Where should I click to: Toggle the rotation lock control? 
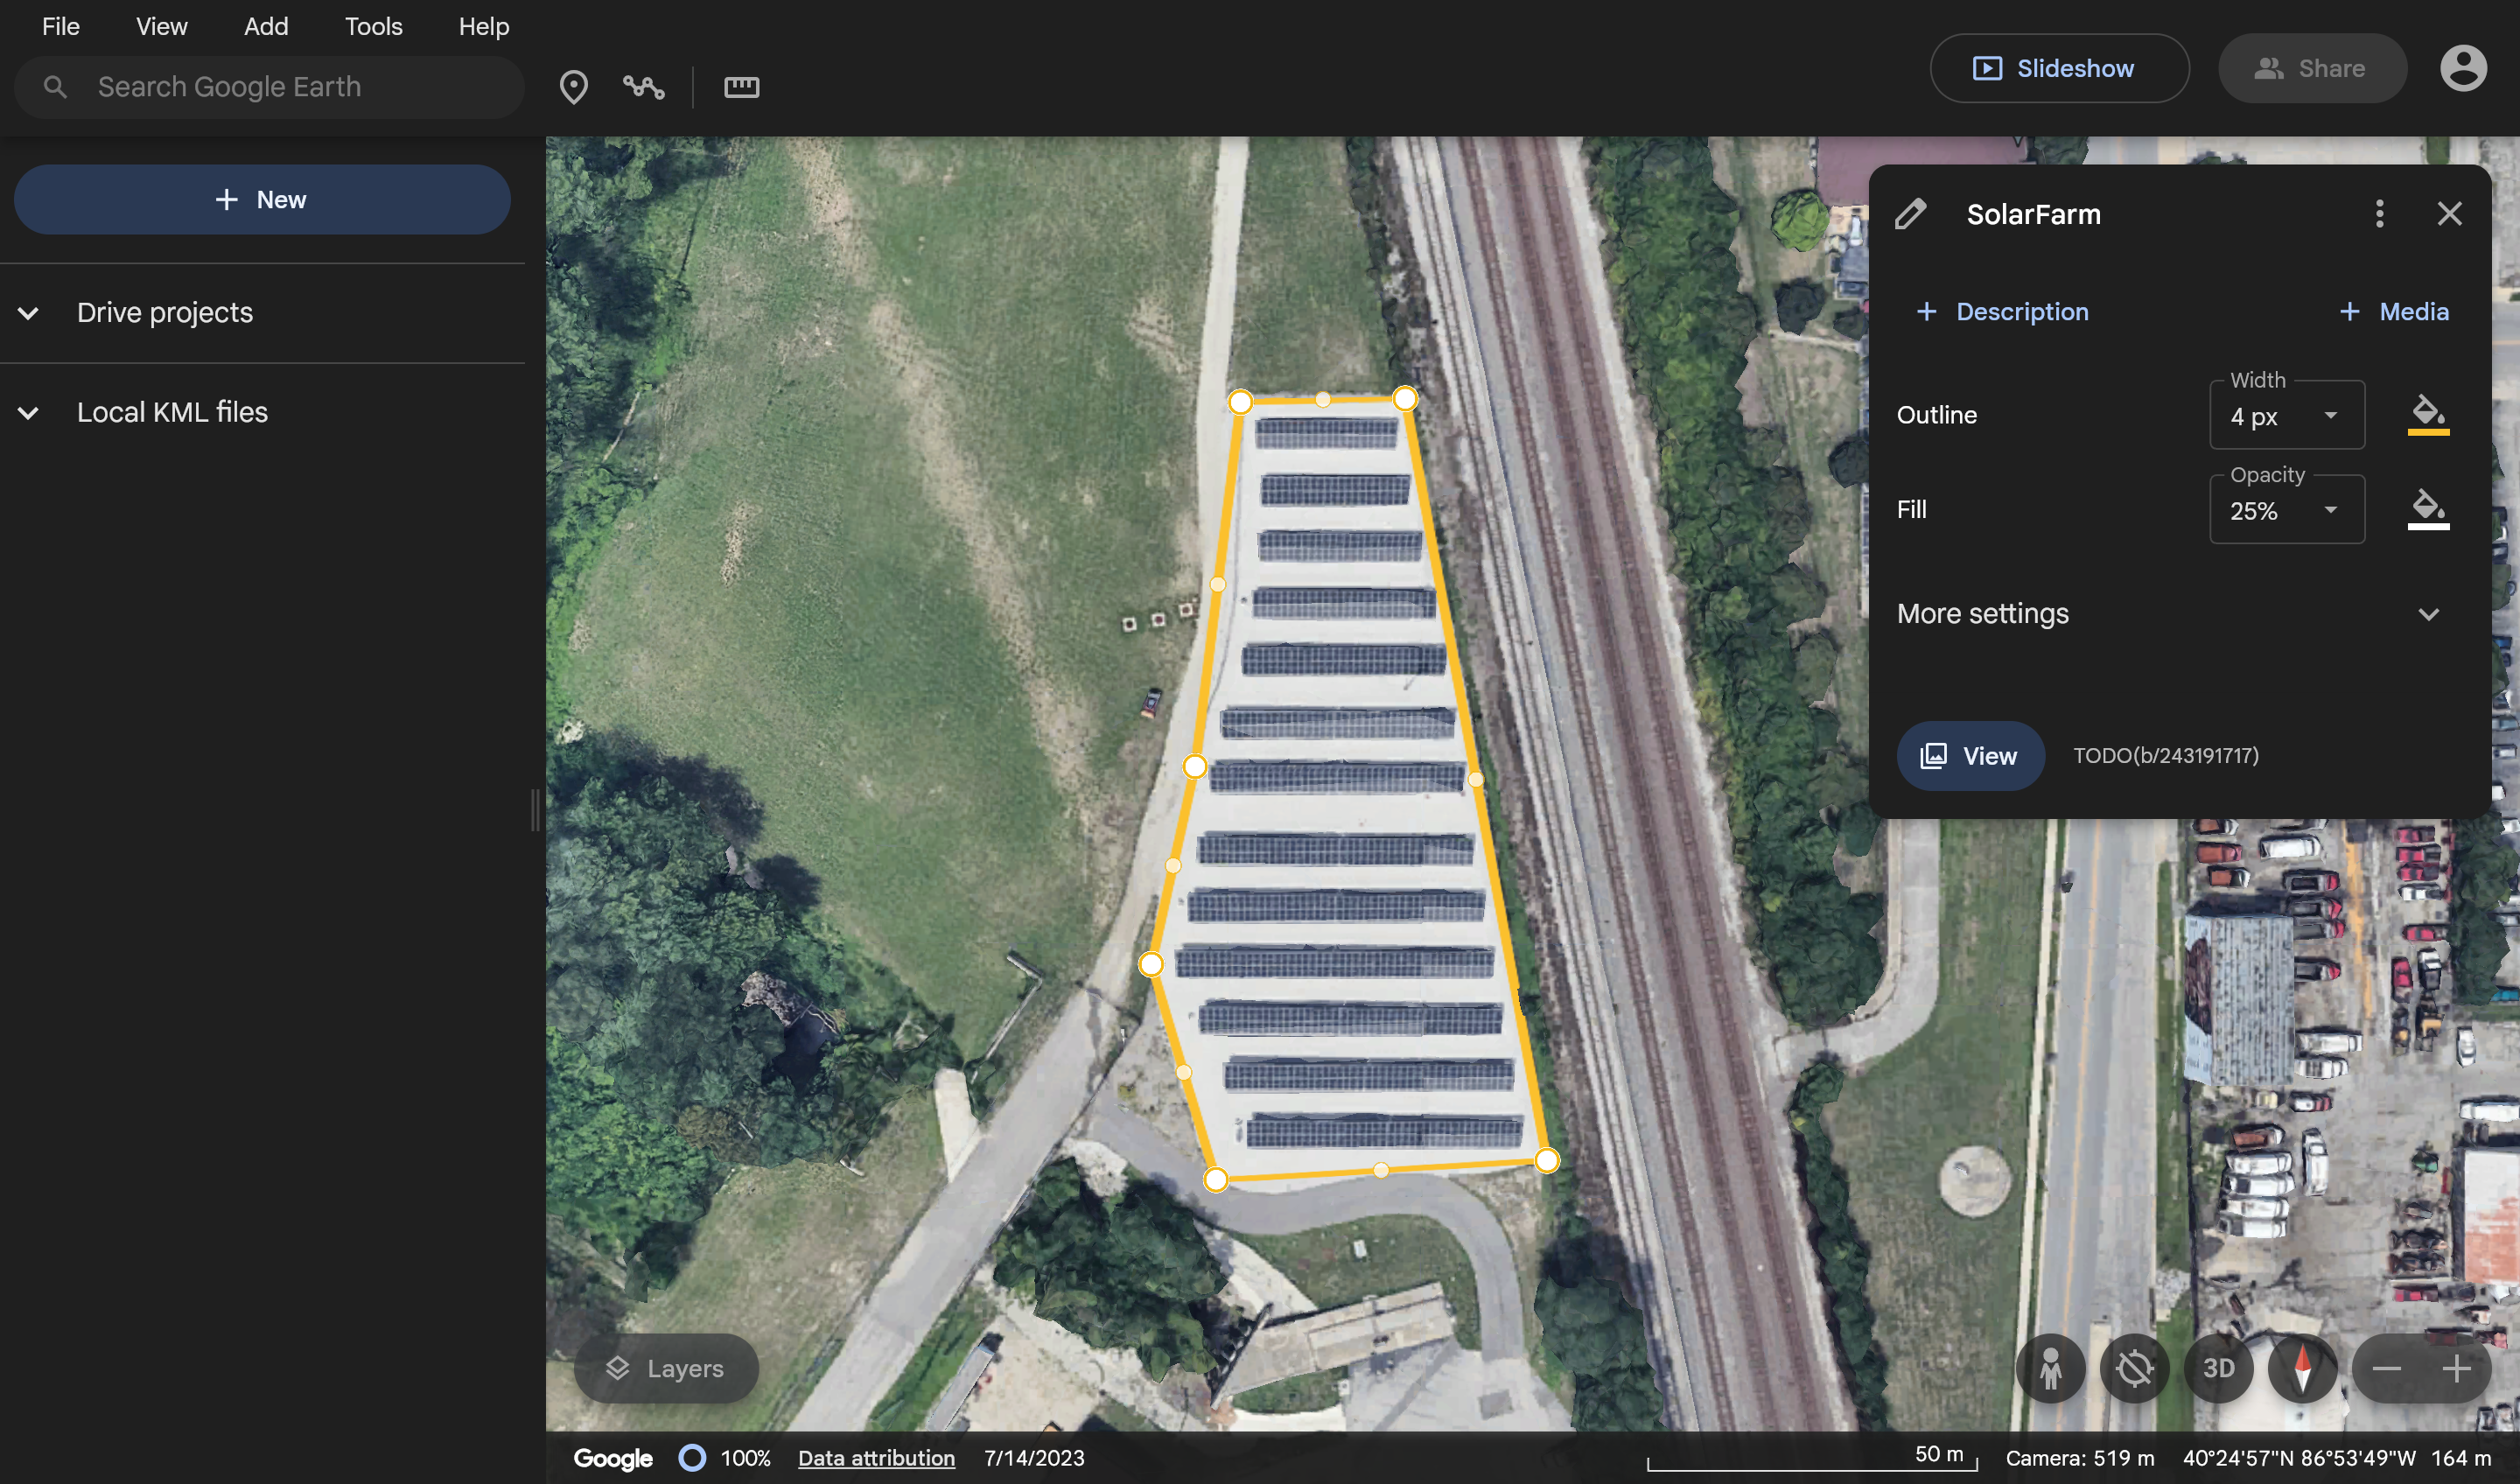(2134, 1368)
